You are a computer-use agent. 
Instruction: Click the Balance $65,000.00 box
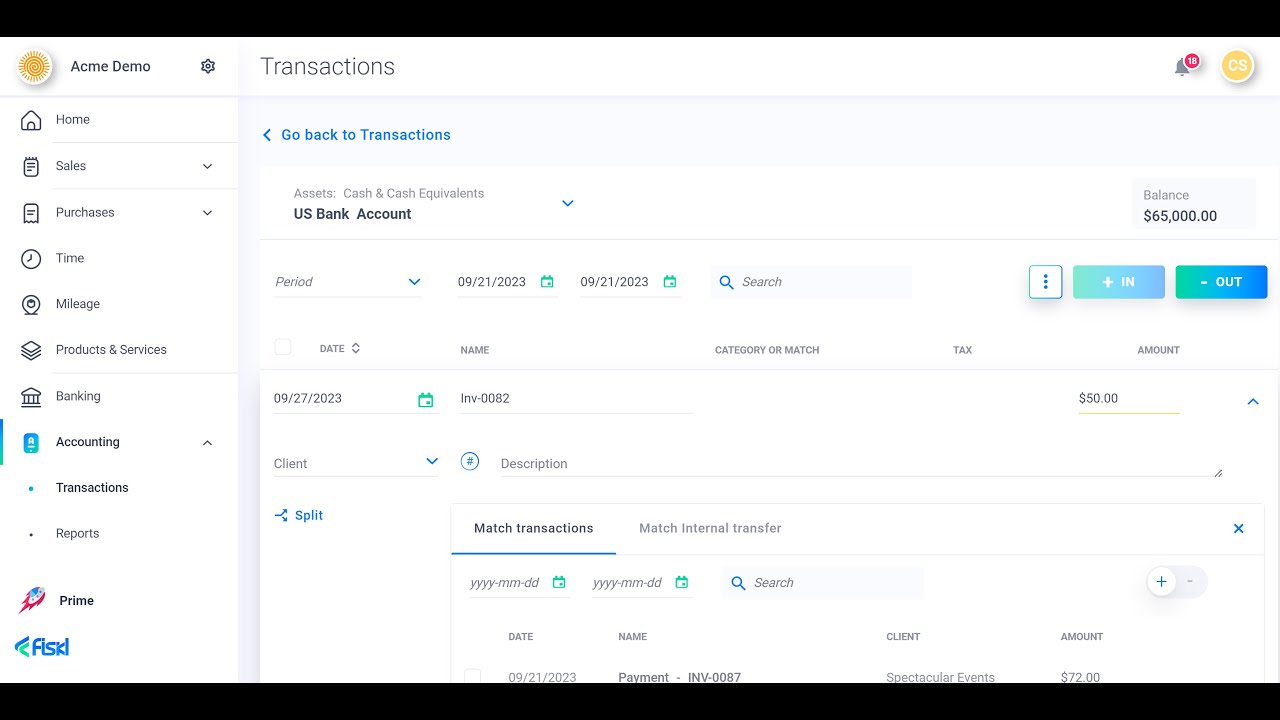click(1194, 204)
